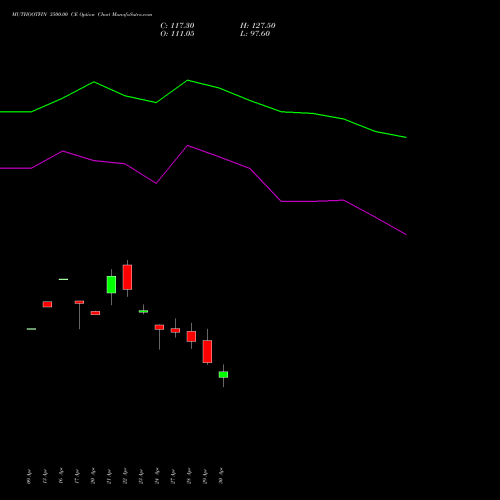Click the high price value H: 127.50
The image size is (500, 500).
(258, 26)
